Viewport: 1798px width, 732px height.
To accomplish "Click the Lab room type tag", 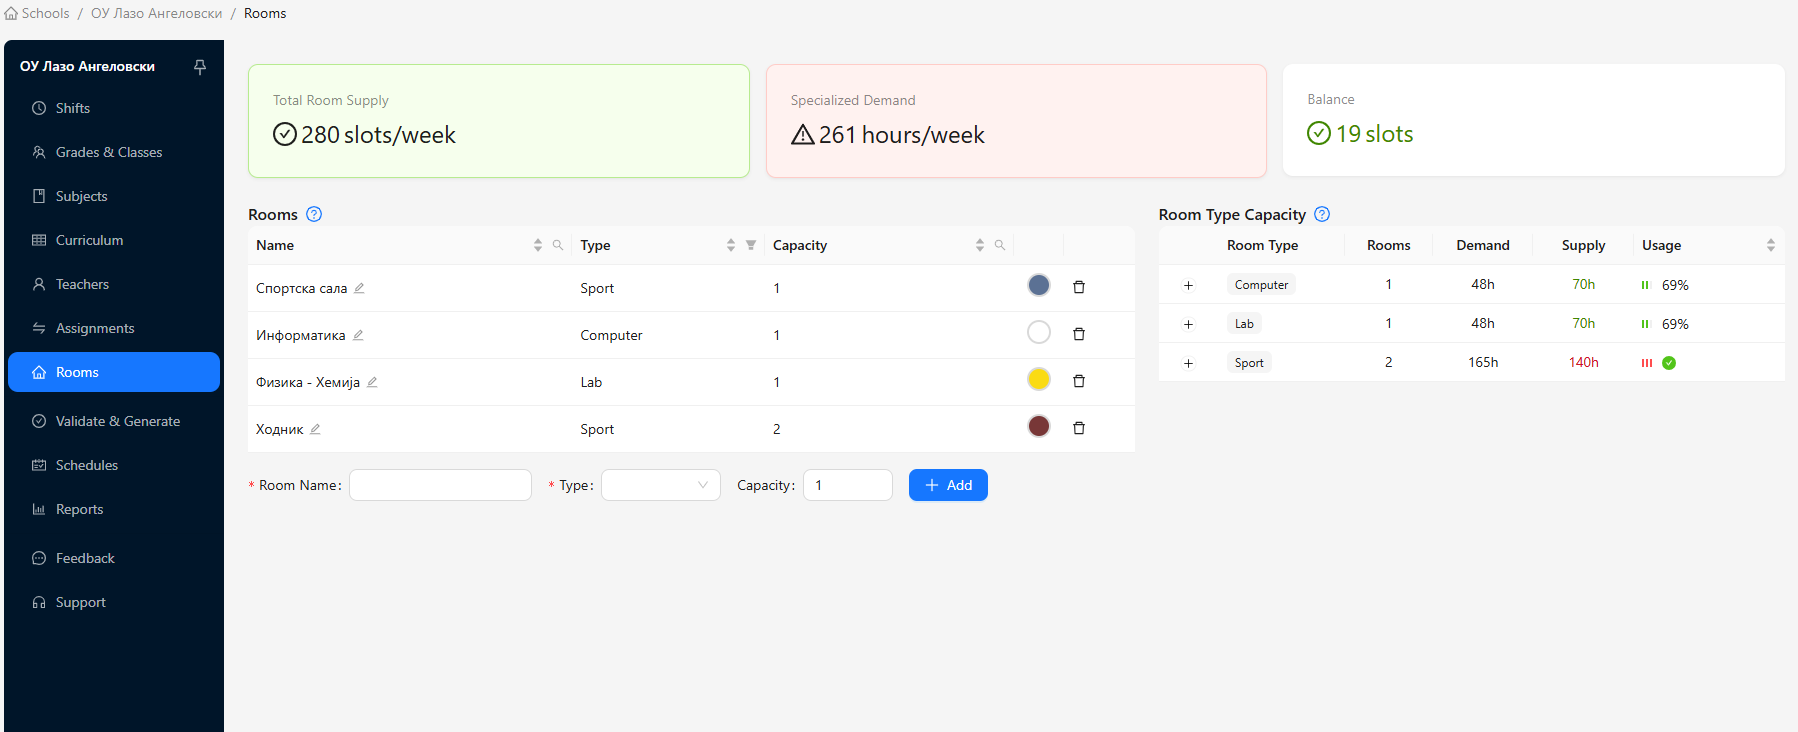I will pos(1244,324).
